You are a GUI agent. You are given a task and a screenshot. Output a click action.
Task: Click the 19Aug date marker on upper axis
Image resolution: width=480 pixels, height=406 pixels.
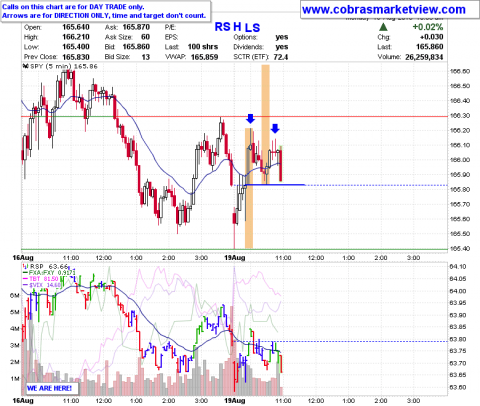(x=235, y=258)
